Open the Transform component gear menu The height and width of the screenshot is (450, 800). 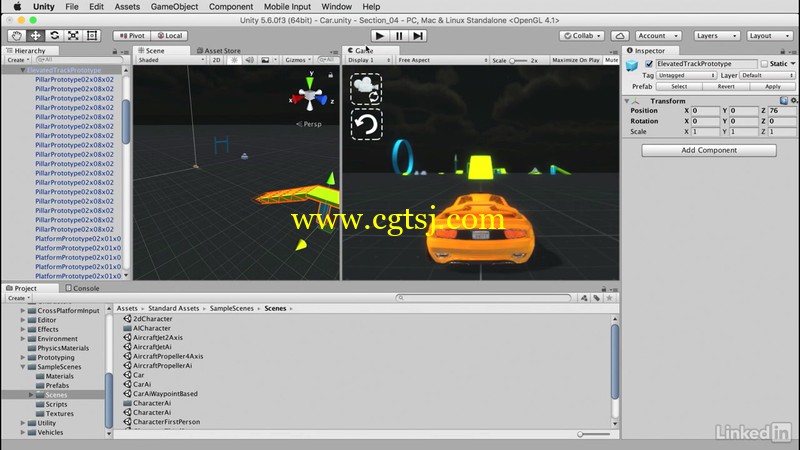[x=794, y=101]
